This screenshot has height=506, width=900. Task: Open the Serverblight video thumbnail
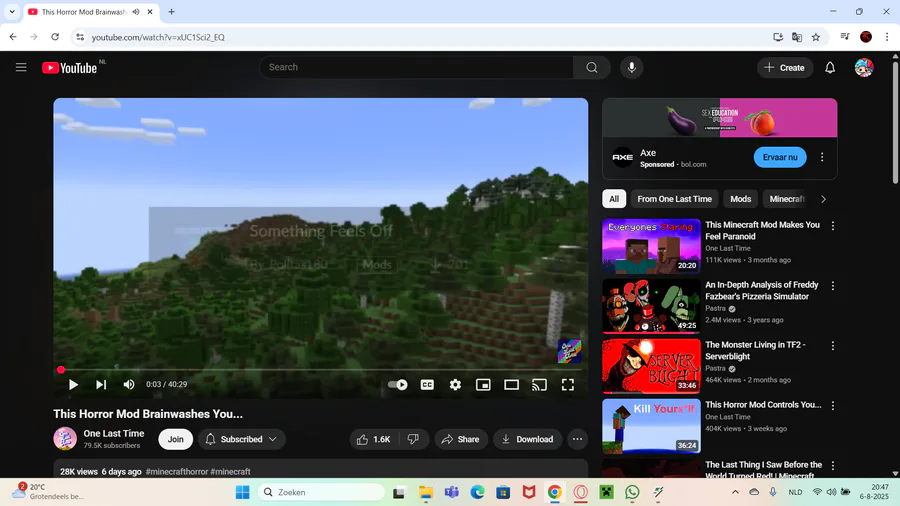click(651, 366)
